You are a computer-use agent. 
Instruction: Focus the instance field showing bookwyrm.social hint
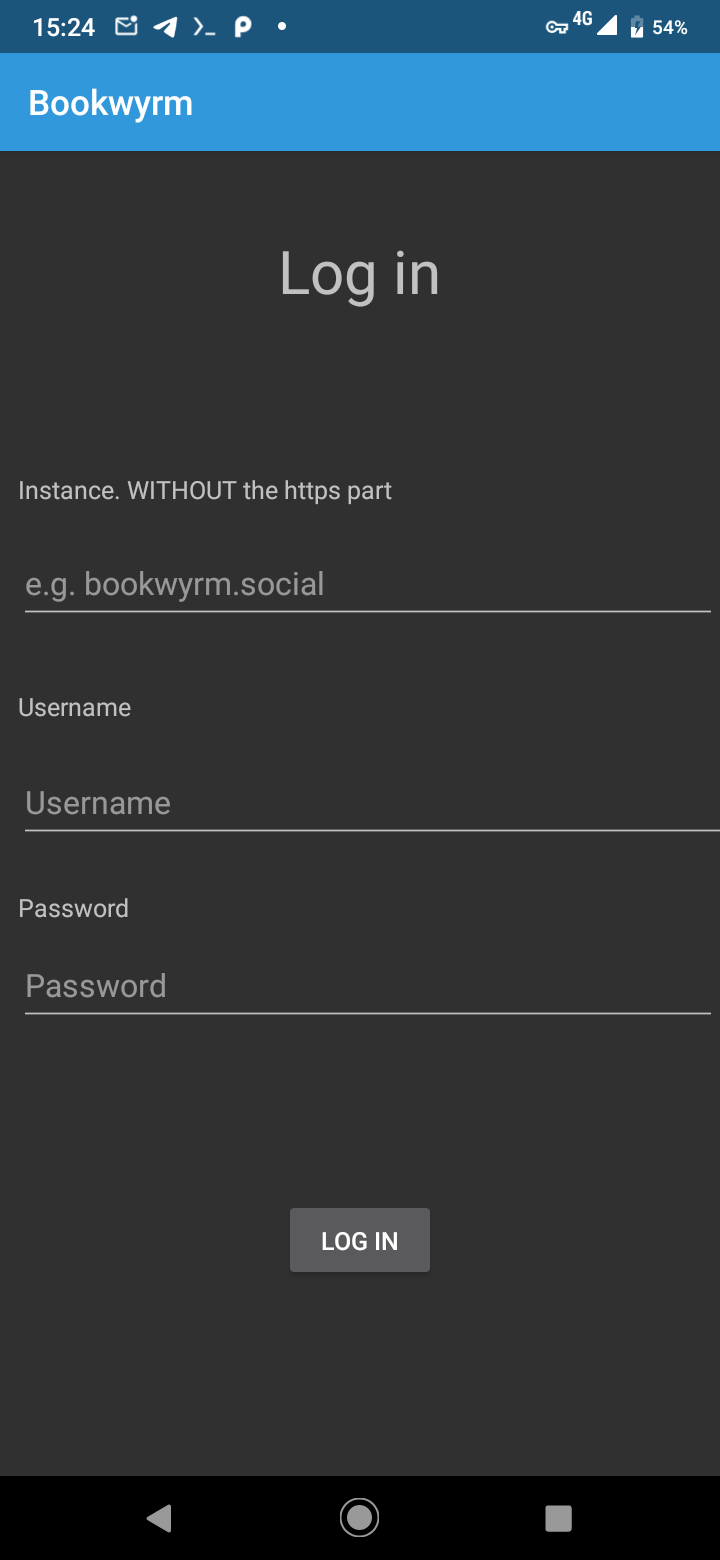[x=367, y=584]
